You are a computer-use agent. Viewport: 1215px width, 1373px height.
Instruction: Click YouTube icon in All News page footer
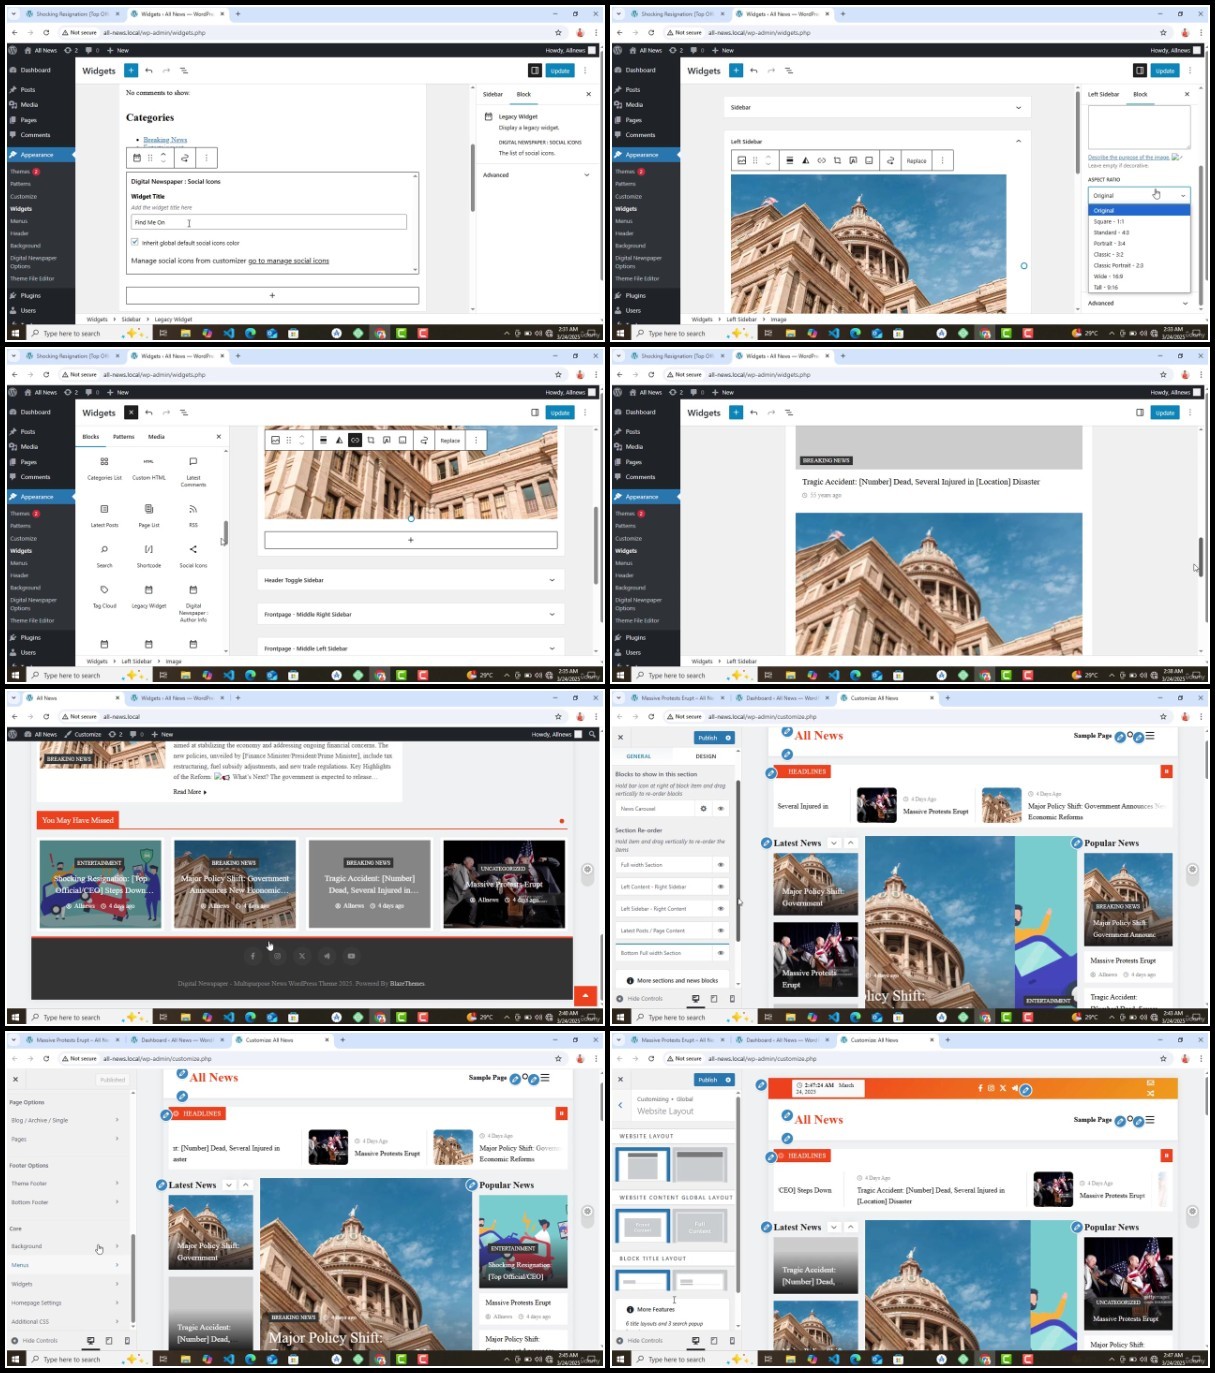[x=351, y=956]
